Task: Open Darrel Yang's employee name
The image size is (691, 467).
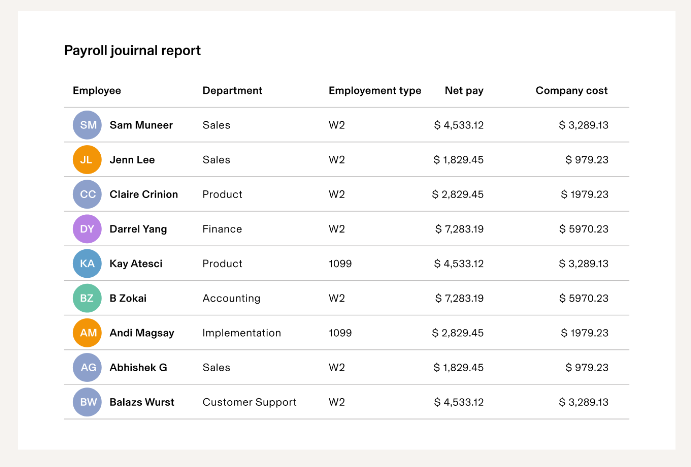Action: pos(138,229)
